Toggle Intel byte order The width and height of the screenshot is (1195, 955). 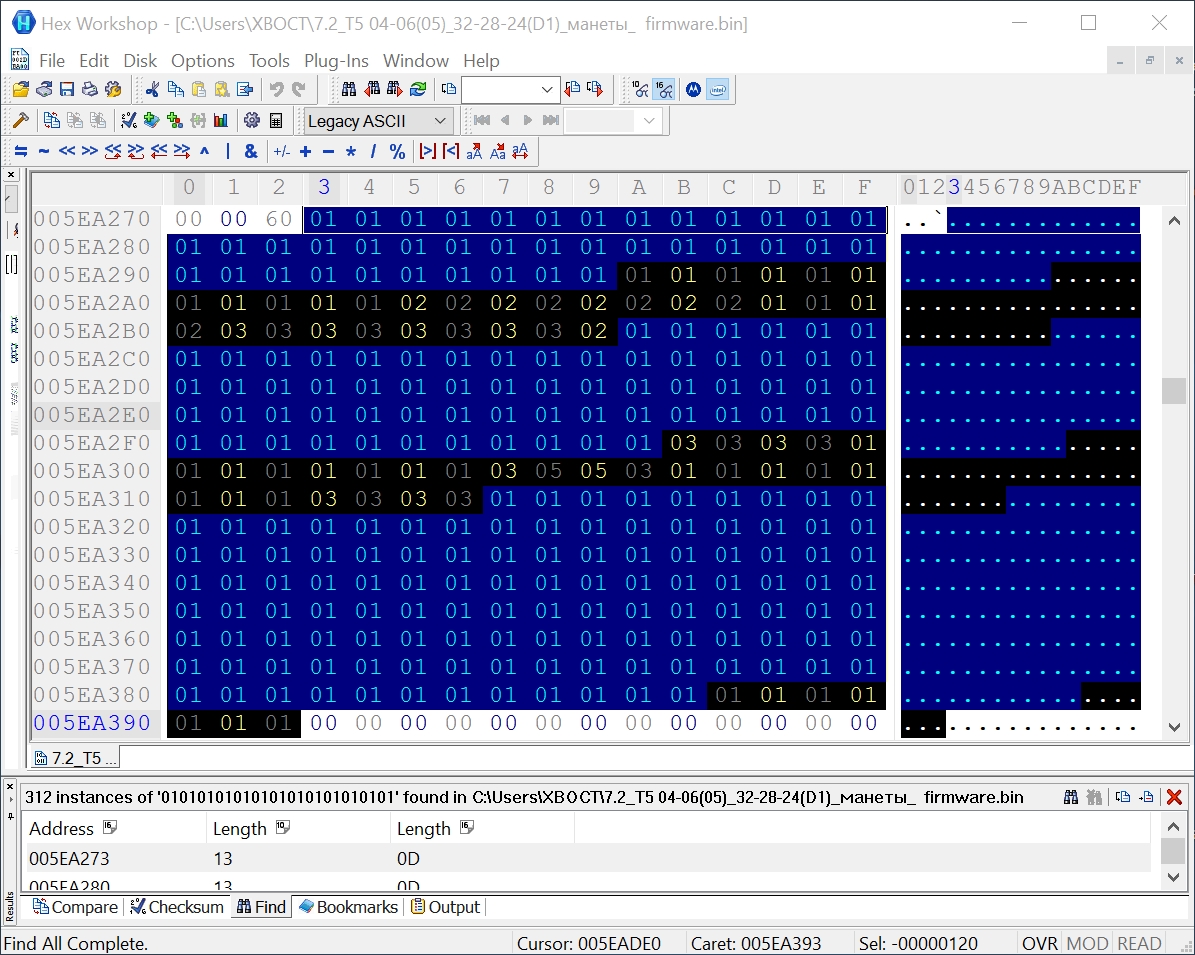[717, 90]
